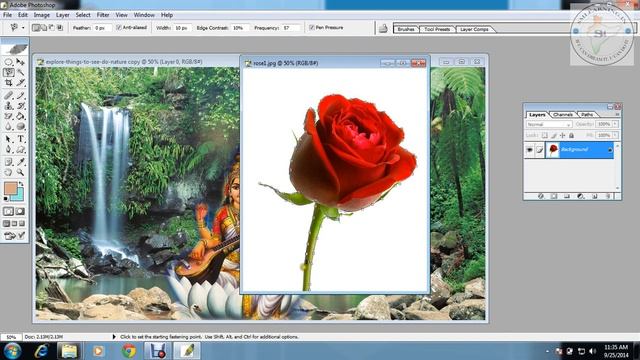Select the Clone Stamp tool
Image resolution: width=640 pixels, height=360 pixels.
8,106
